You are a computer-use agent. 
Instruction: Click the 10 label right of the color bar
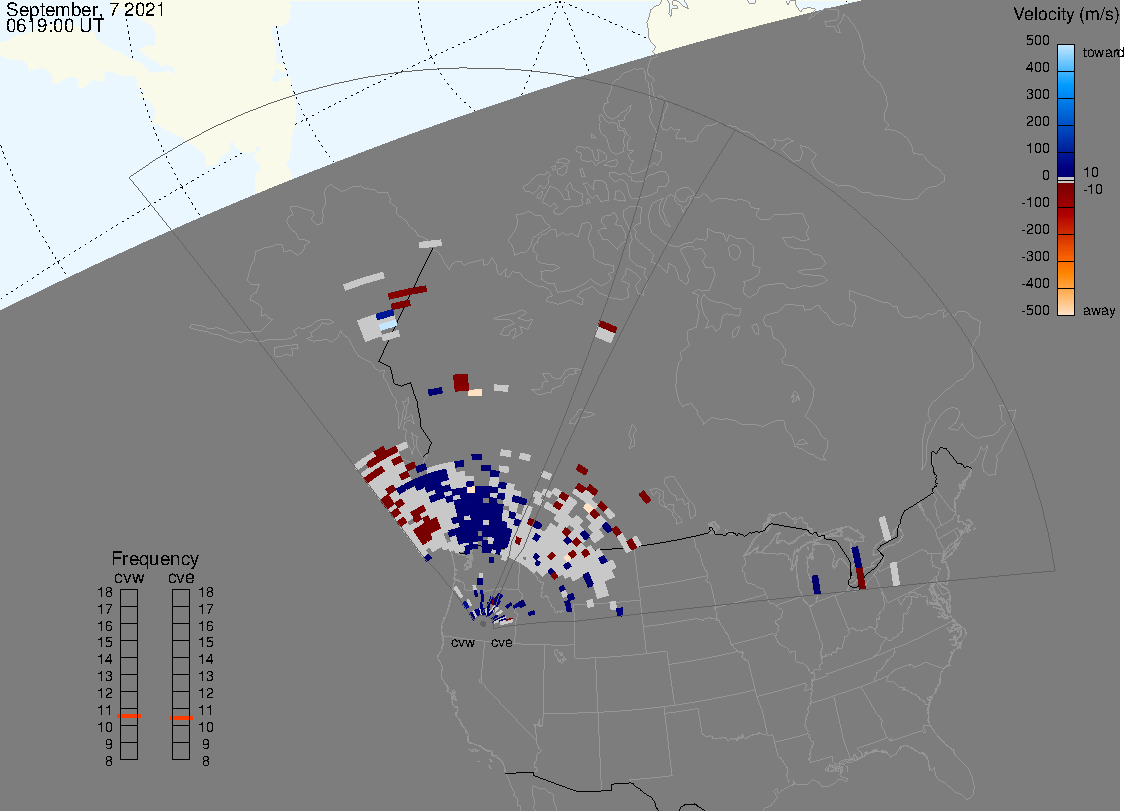(x=1090, y=172)
